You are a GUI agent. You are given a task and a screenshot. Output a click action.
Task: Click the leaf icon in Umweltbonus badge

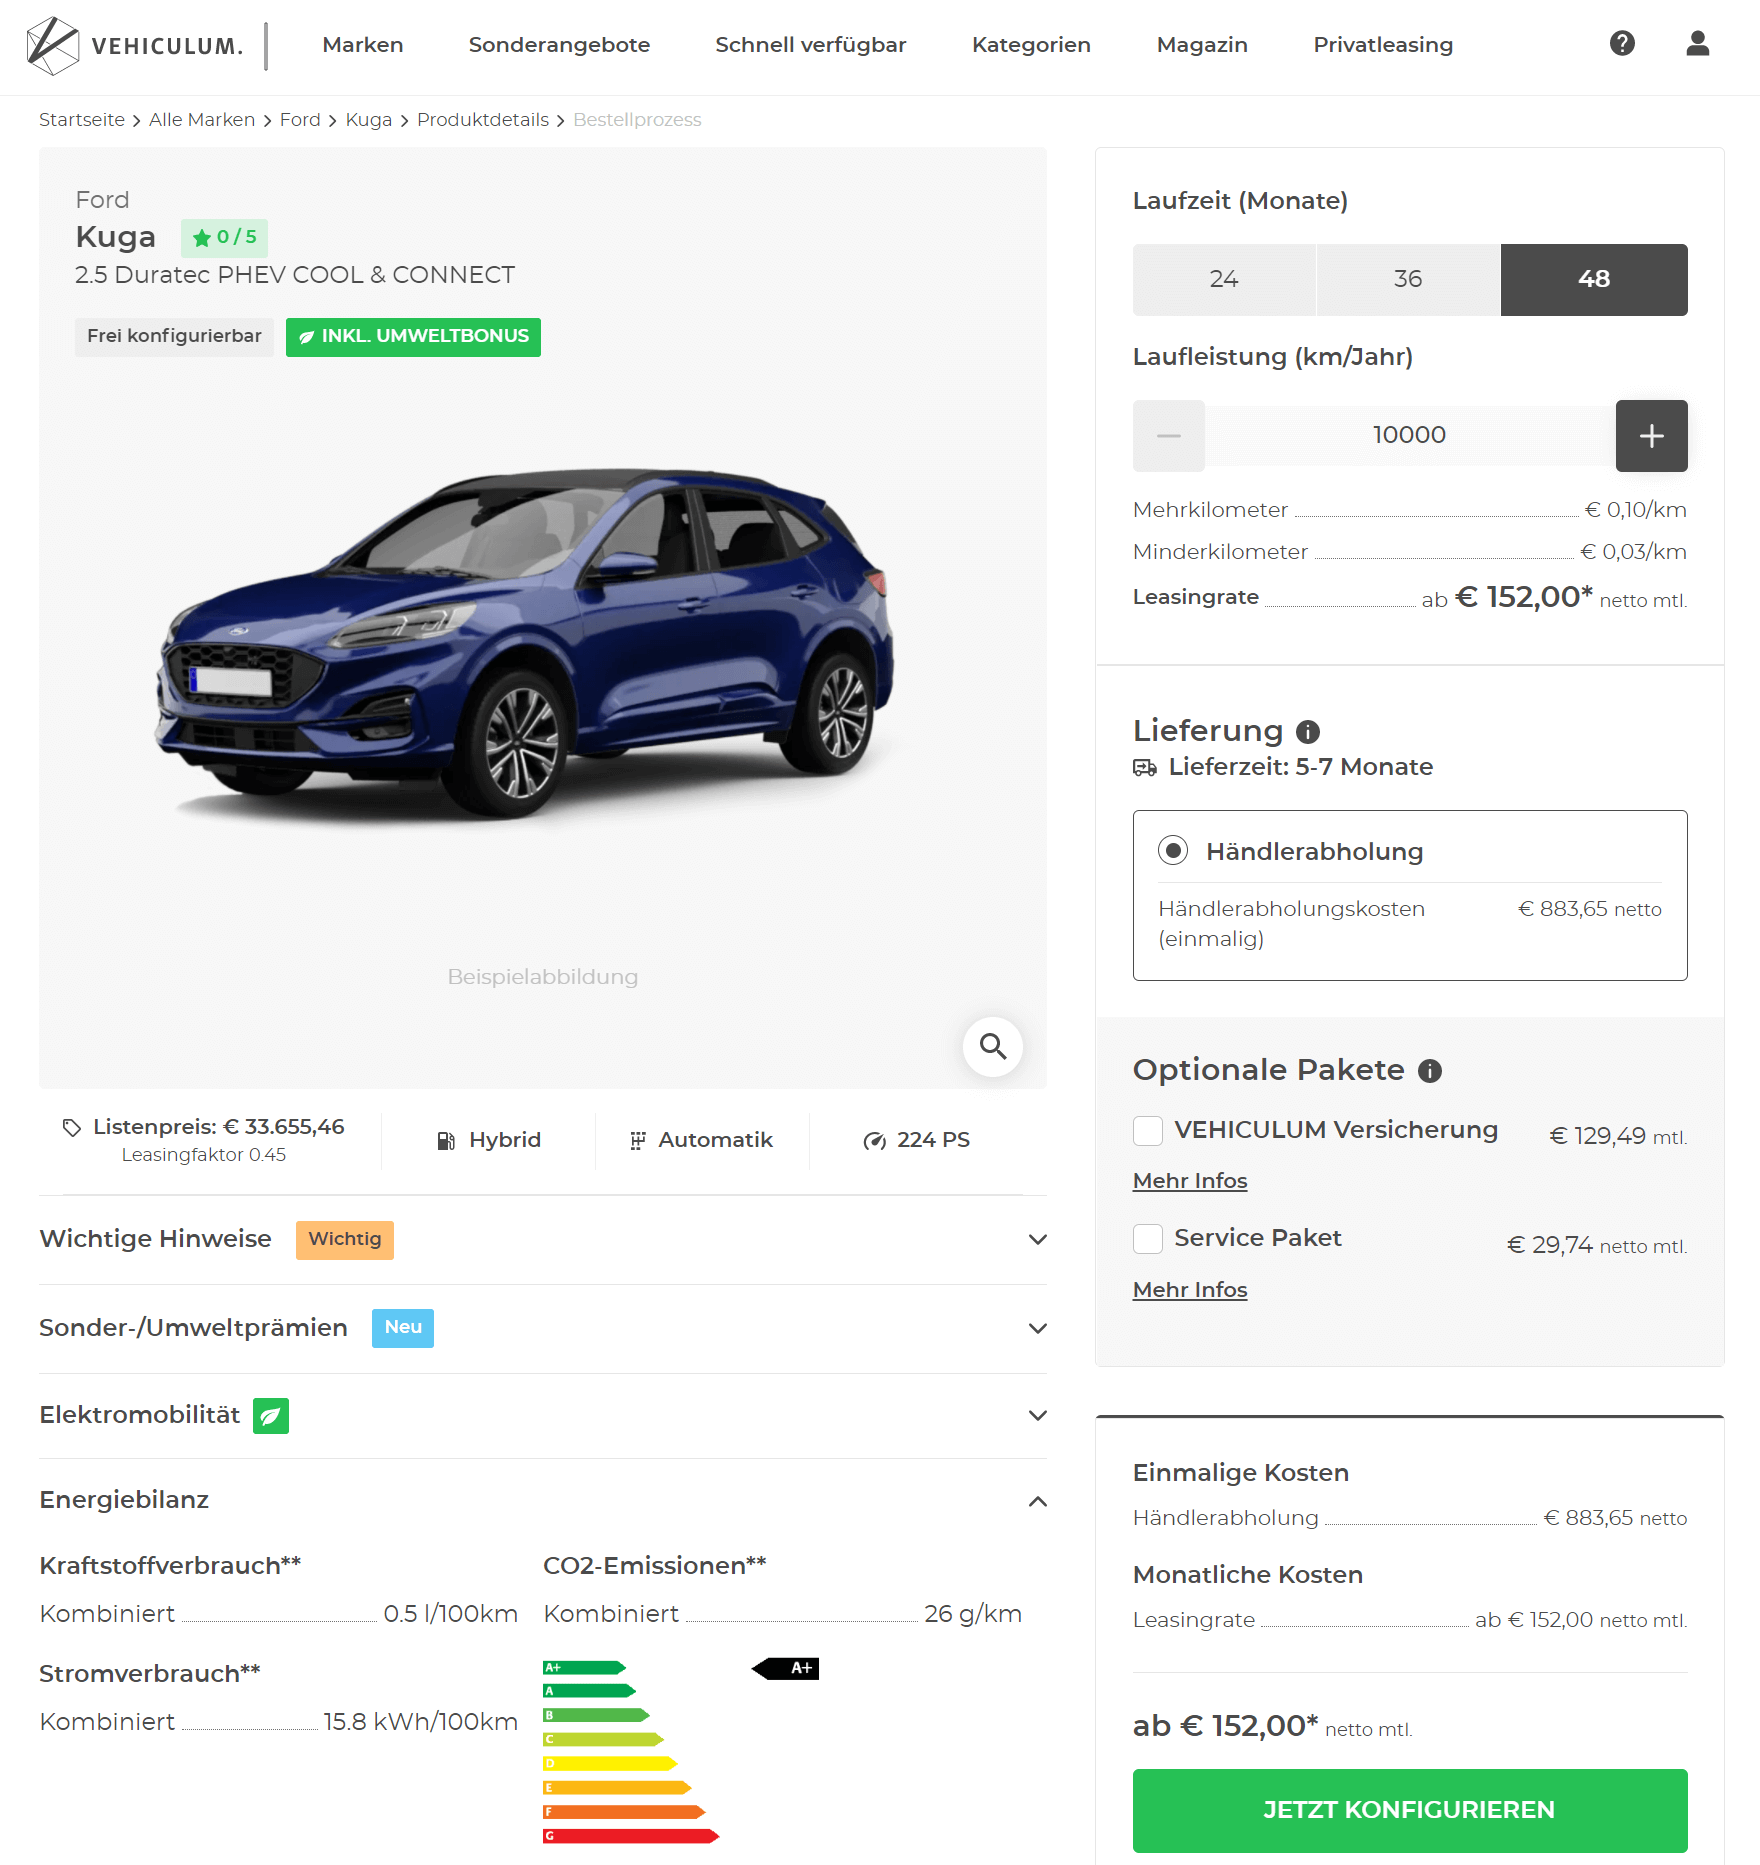(307, 338)
